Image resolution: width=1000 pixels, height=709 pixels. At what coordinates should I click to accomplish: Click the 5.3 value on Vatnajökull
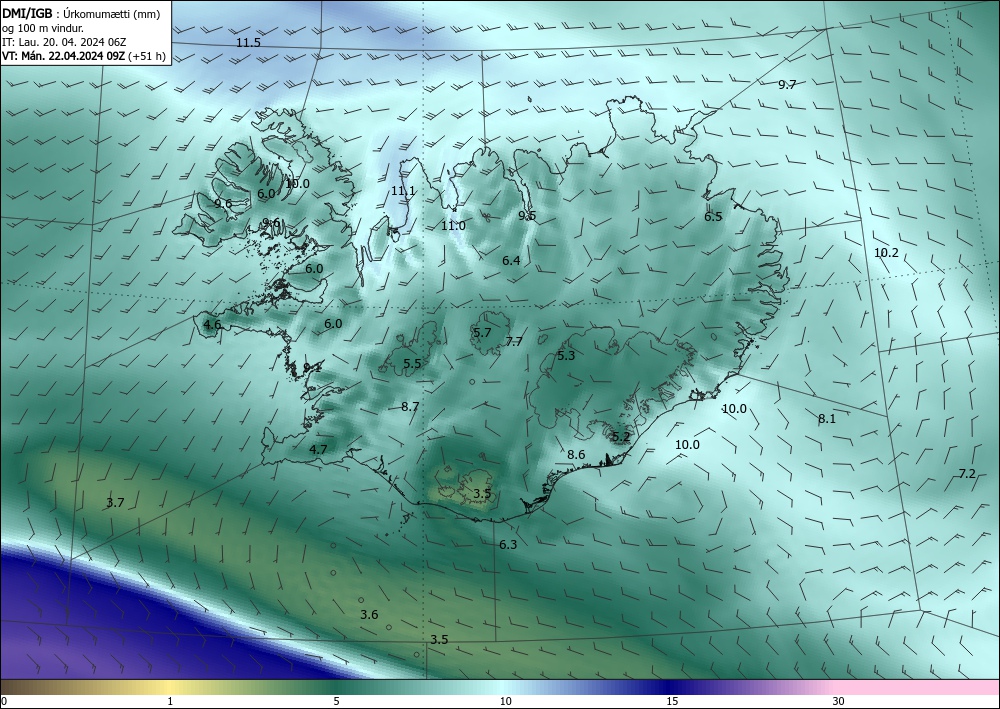point(566,356)
